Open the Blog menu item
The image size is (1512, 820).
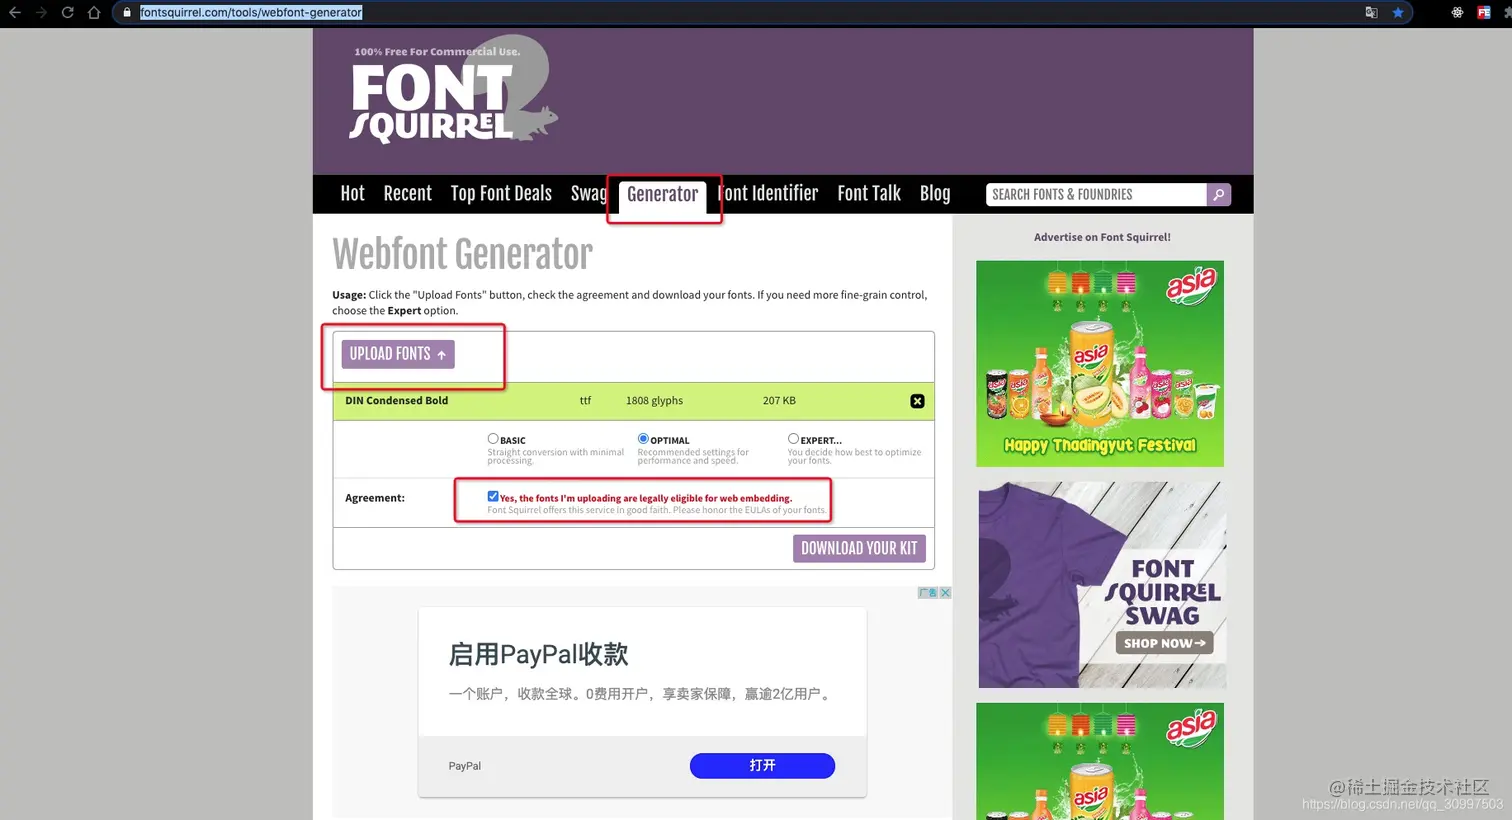tap(935, 194)
